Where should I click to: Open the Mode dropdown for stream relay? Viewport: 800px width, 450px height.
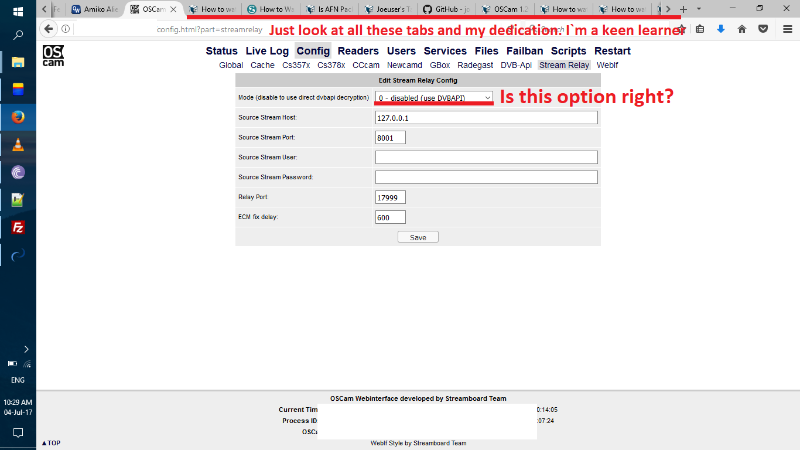click(x=434, y=97)
